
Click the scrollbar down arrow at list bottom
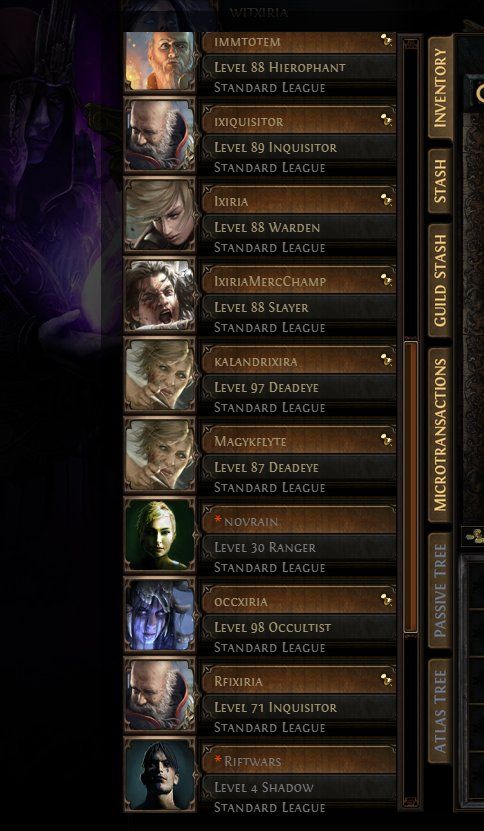(410, 802)
